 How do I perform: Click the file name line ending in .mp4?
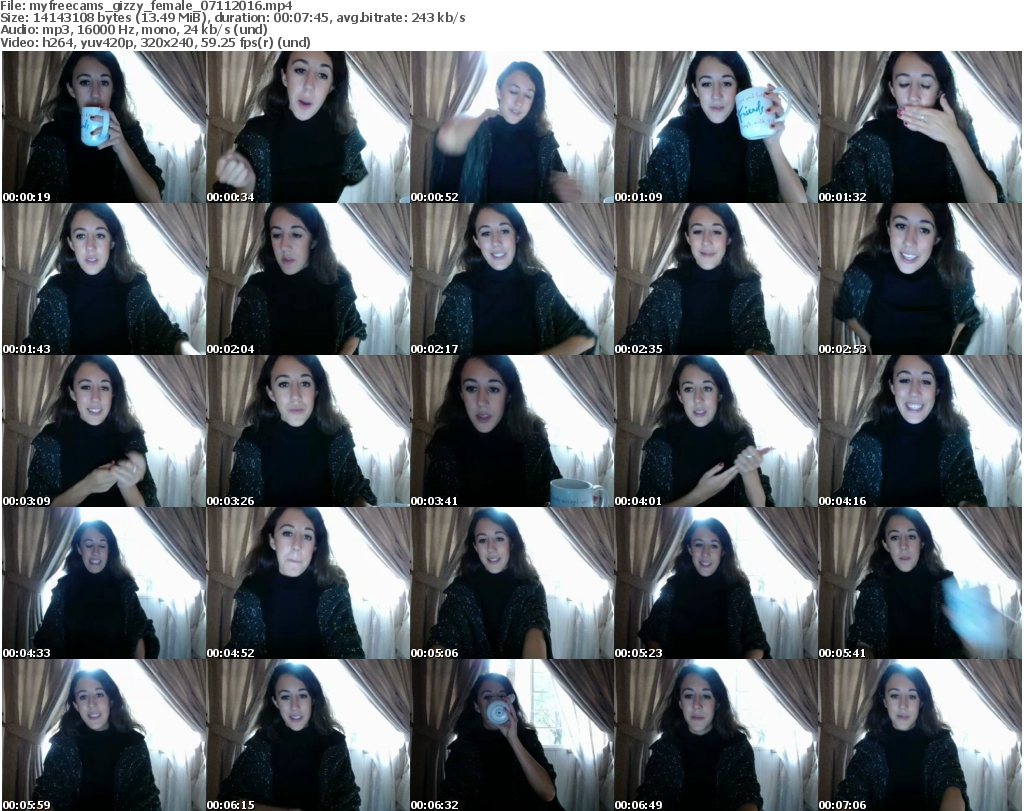[146, 6]
